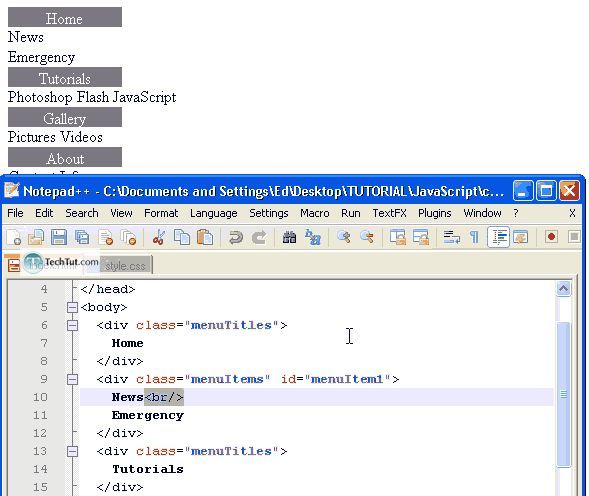Image resolution: width=589 pixels, height=496 pixels.
Task: Open the Edit menu
Action: [x=44, y=213]
